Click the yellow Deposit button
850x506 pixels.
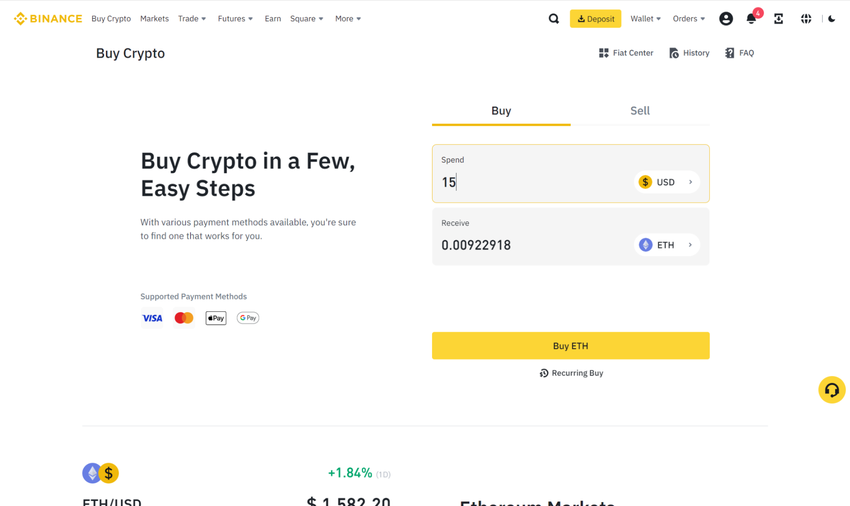595,19
